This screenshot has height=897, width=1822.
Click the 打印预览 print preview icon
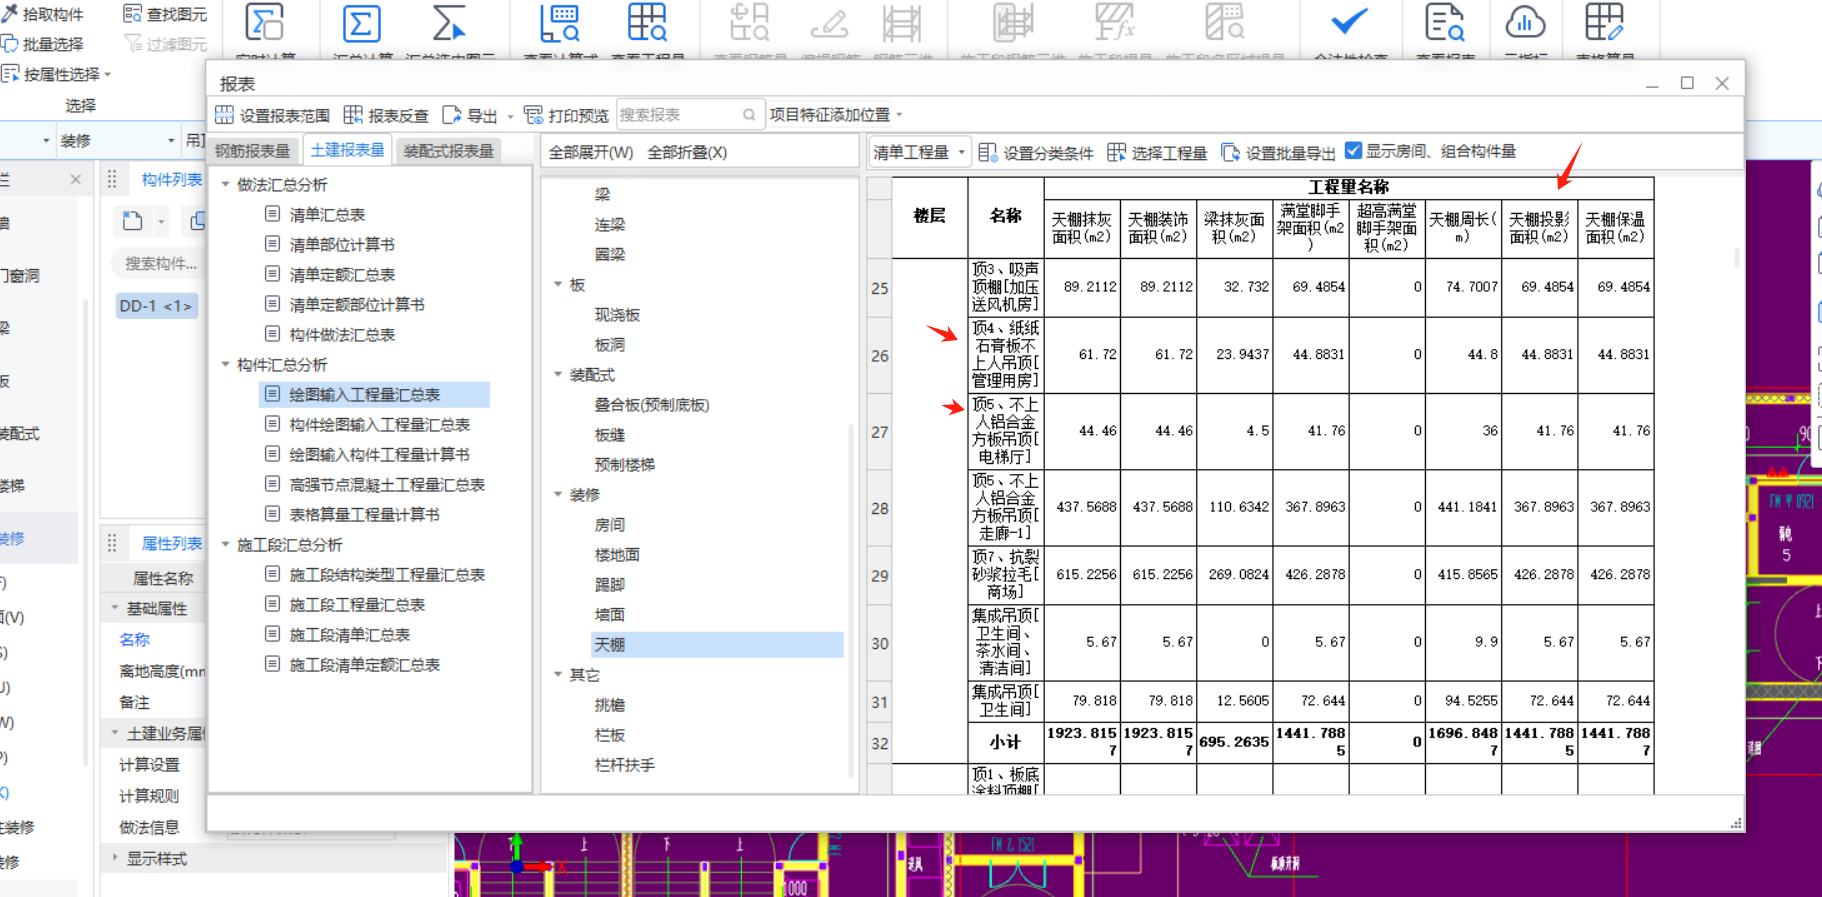[534, 115]
